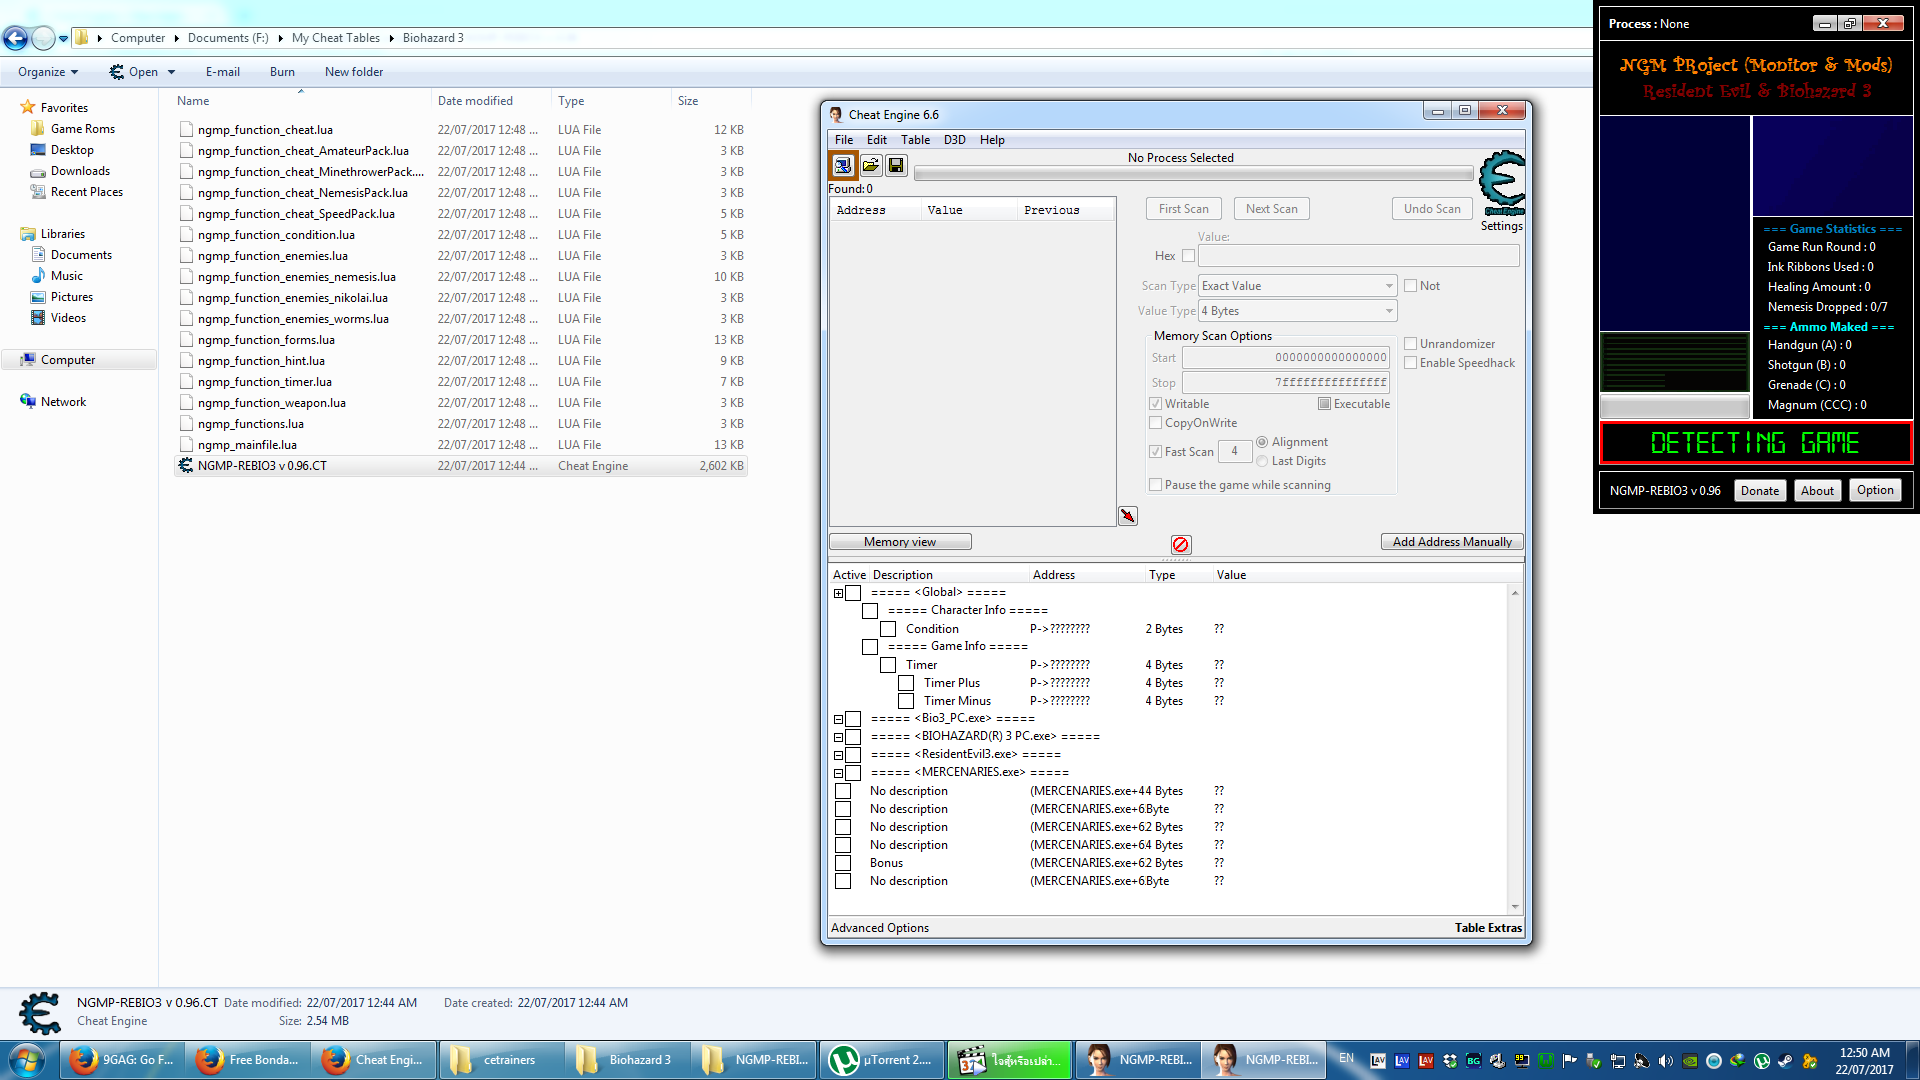This screenshot has width=1920, height=1080.
Task: Click the open table folder icon
Action: (870, 165)
